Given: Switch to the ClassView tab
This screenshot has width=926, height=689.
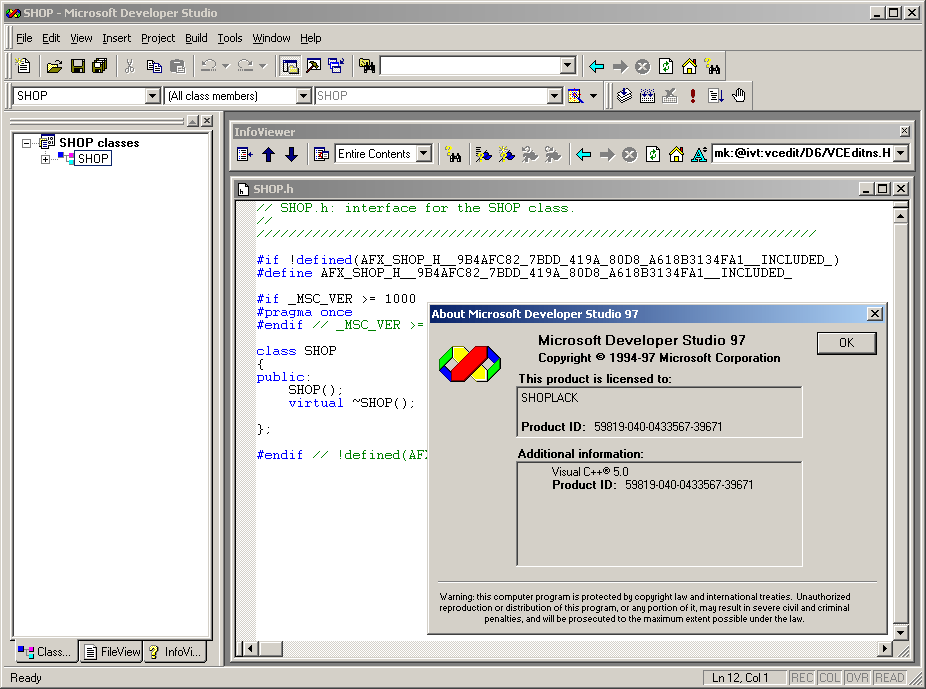Looking at the screenshot, I should click(x=45, y=652).
